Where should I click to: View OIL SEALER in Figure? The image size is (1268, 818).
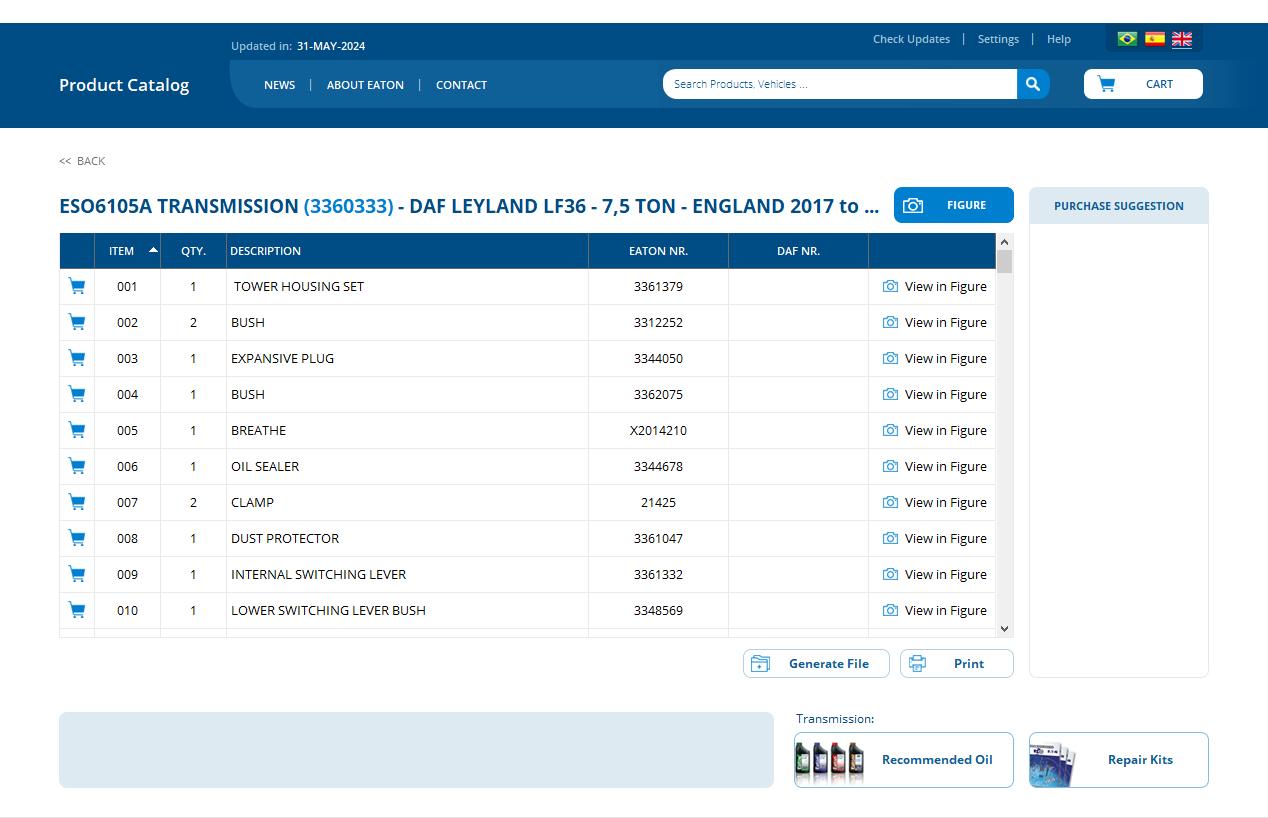[x=935, y=466]
